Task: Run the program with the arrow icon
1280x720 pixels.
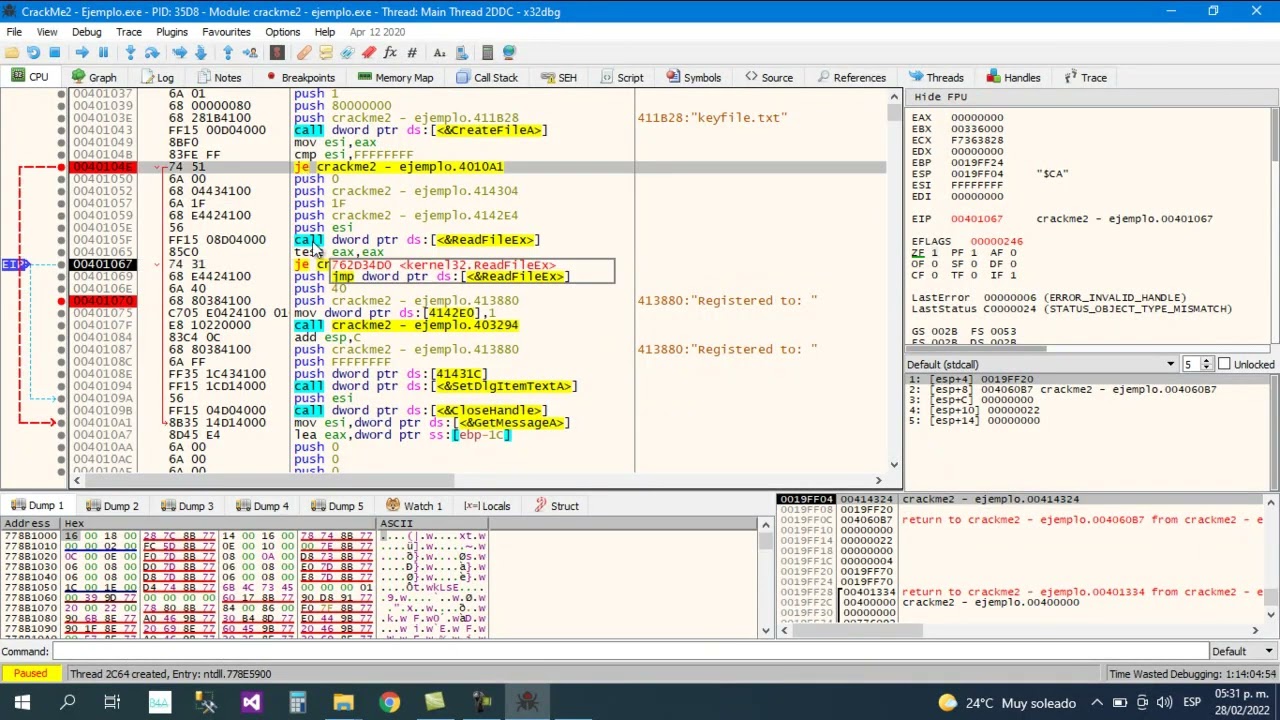Action: click(82, 52)
